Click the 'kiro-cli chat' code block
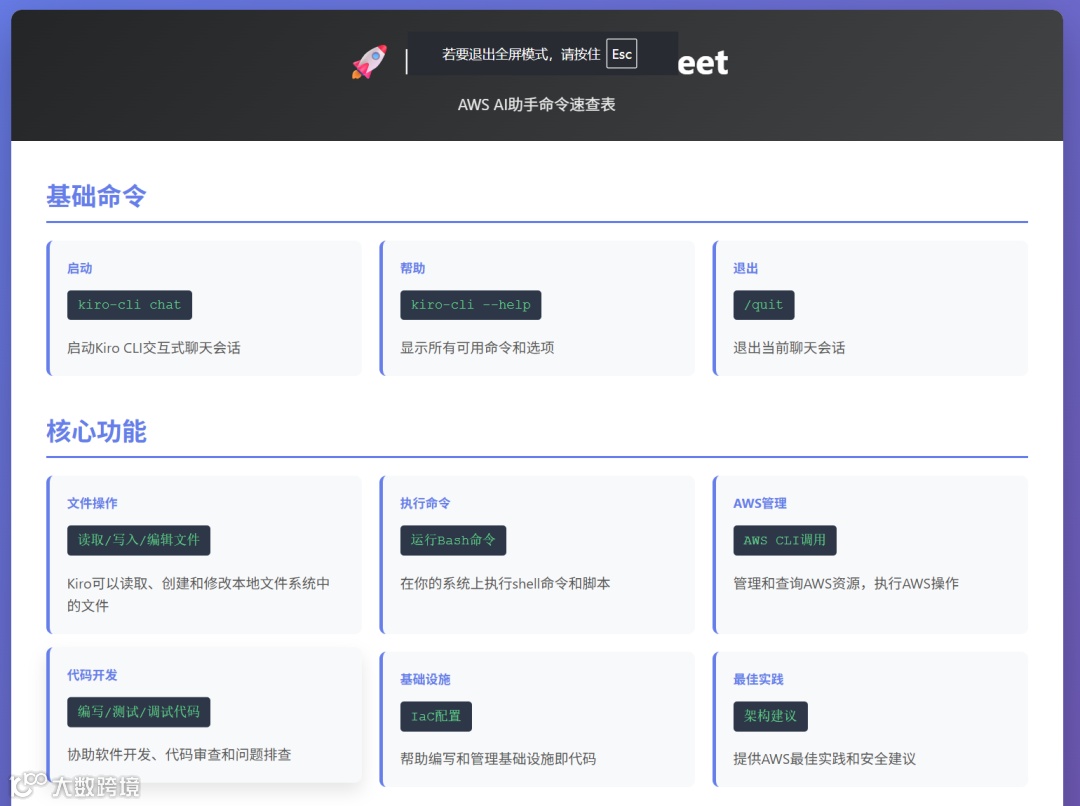 click(129, 305)
